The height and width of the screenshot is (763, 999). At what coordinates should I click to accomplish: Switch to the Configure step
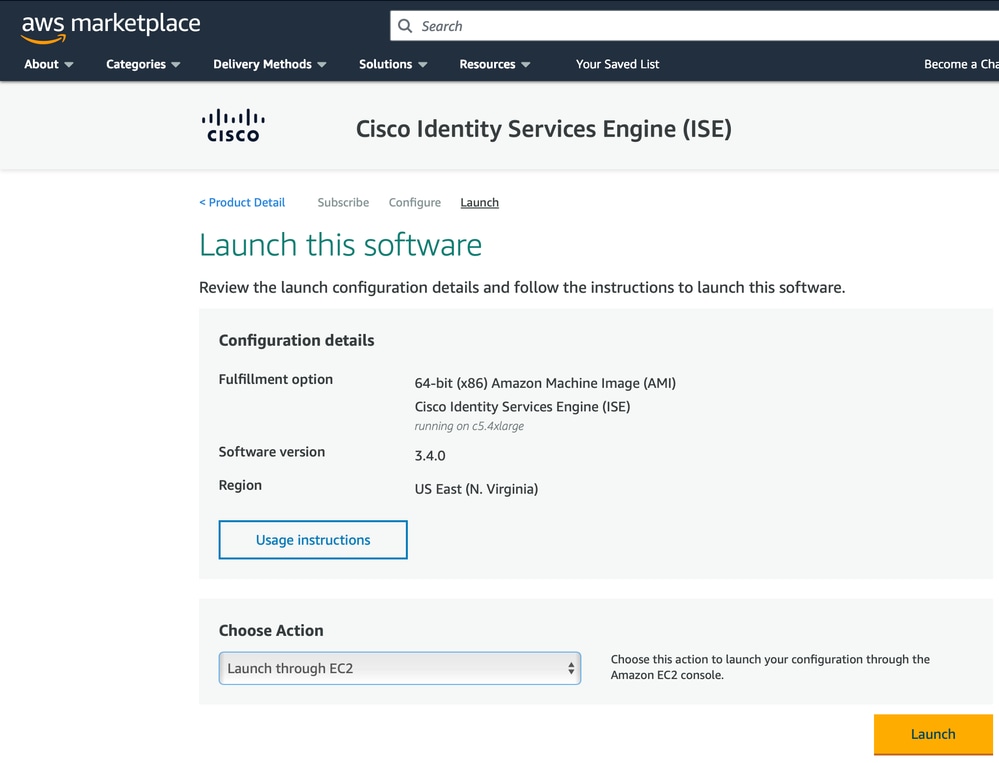coord(414,202)
